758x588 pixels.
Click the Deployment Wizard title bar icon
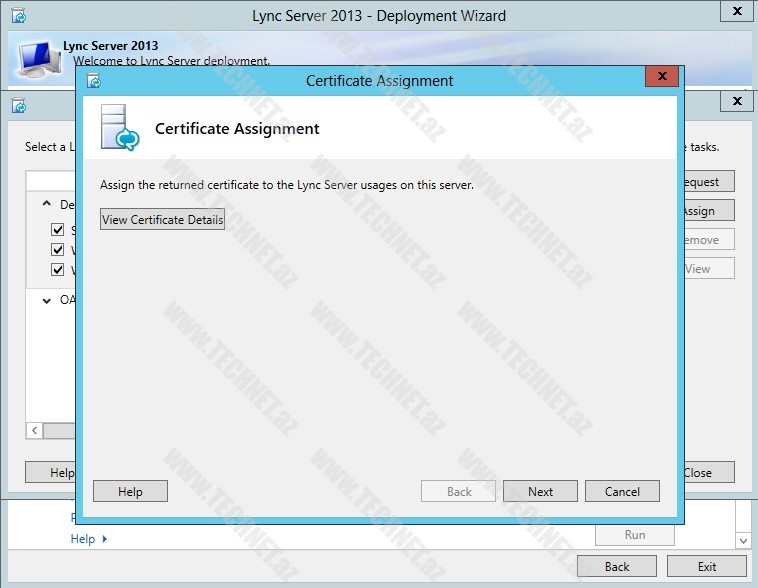17,16
